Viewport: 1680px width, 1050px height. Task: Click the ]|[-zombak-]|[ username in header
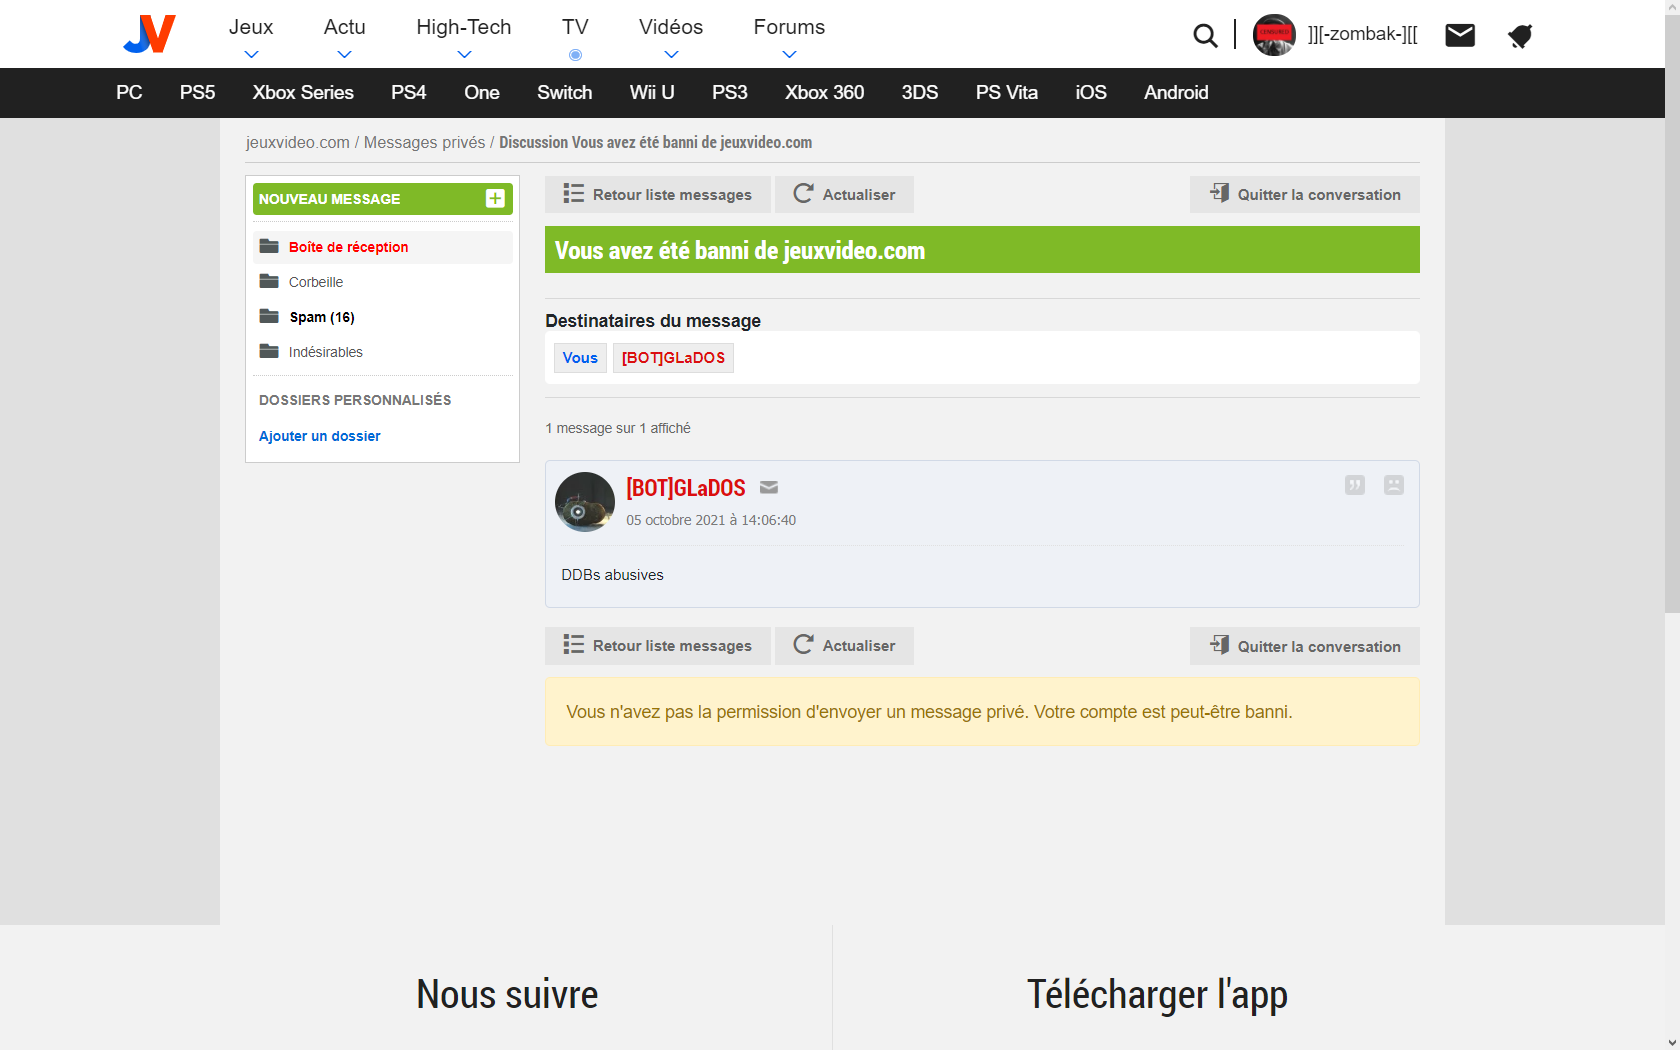click(1363, 34)
